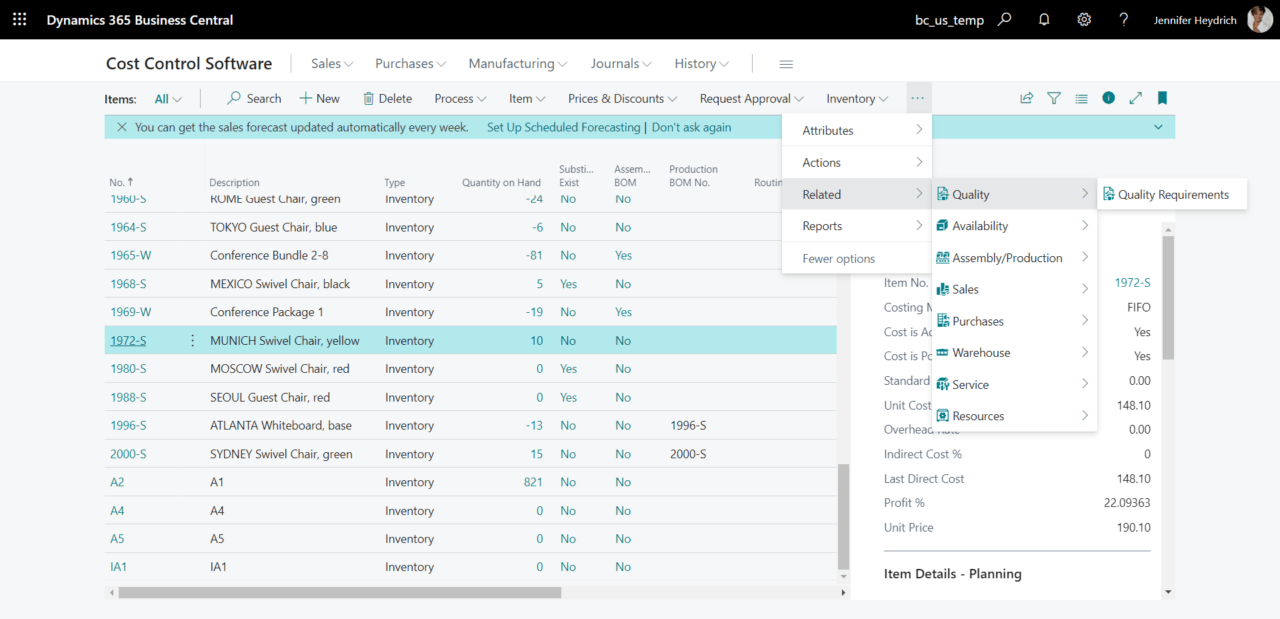Open the Service submenu
This screenshot has height=619, width=1280.
pyautogui.click(x=1014, y=384)
